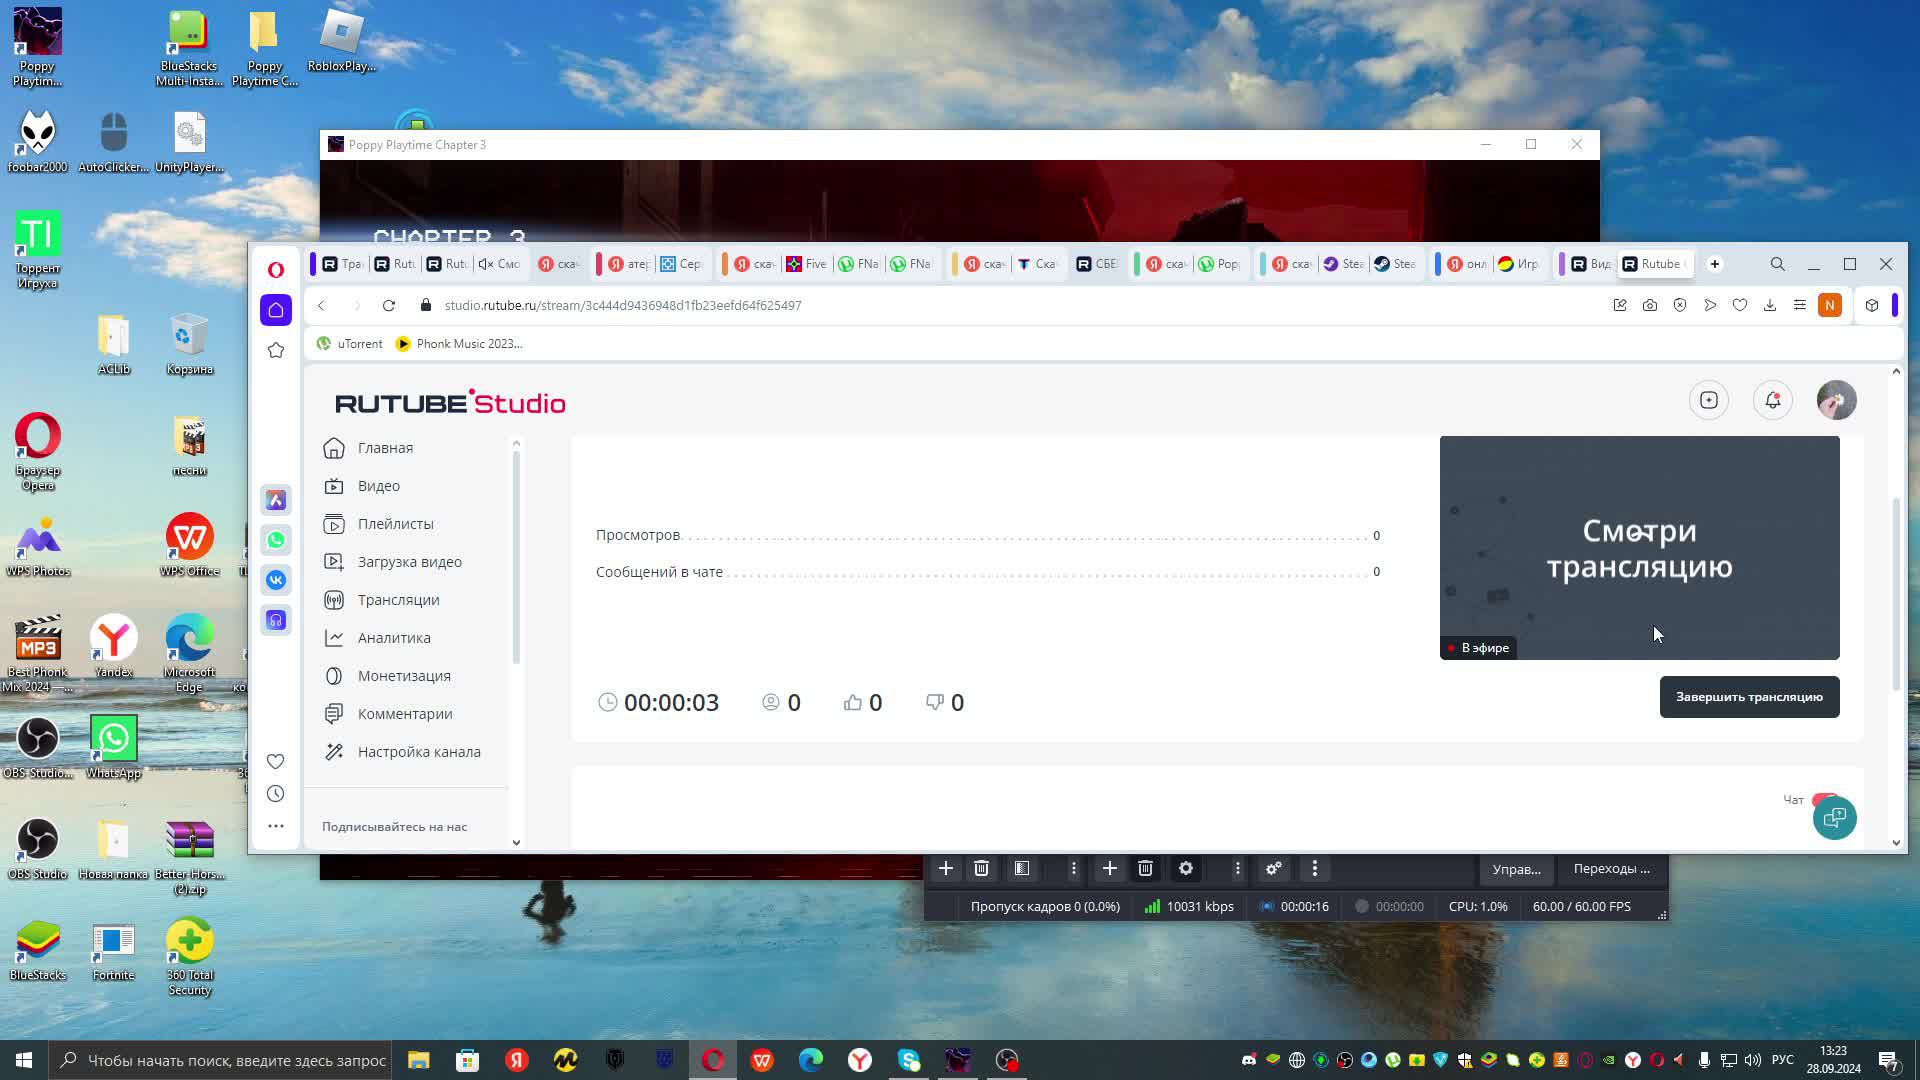
Task: Open the Opera easy setup icon
Action: (x=1800, y=305)
